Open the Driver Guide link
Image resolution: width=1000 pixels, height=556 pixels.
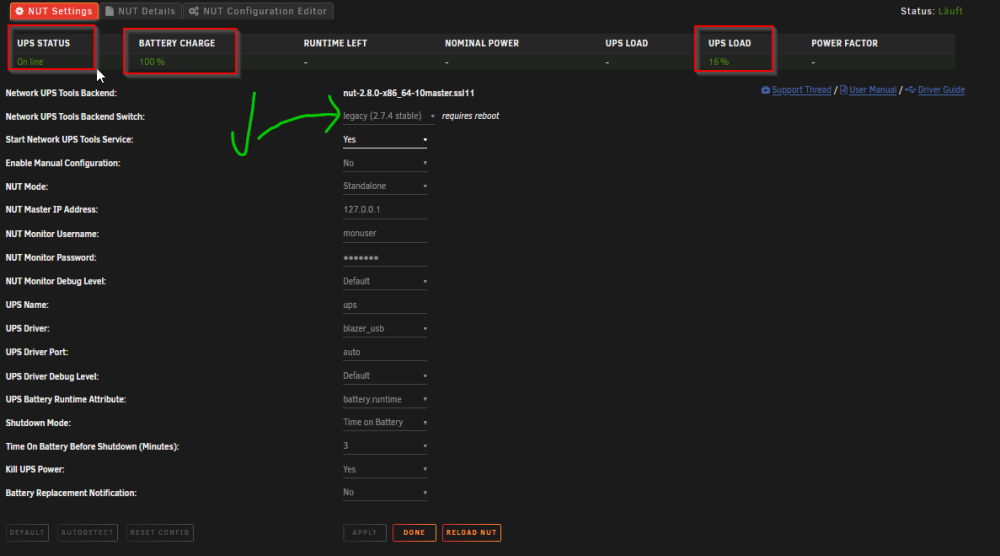pos(941,90)
